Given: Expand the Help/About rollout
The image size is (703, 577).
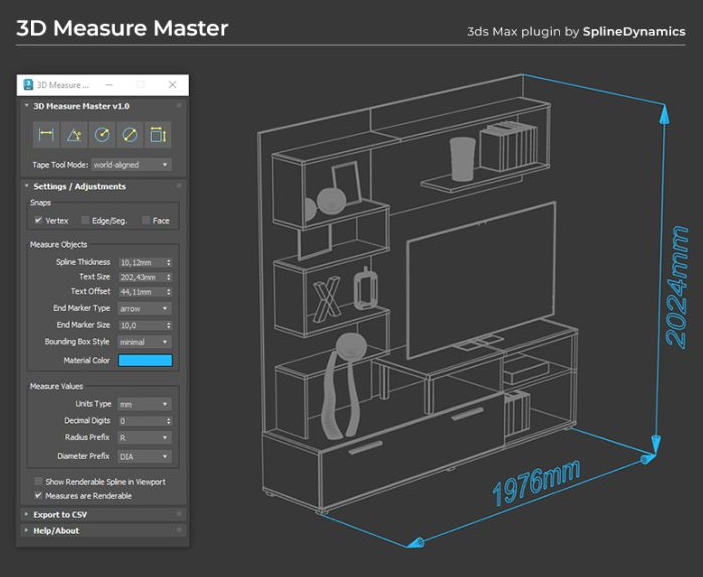Looking at the screenshot, I should pos(56,531).
